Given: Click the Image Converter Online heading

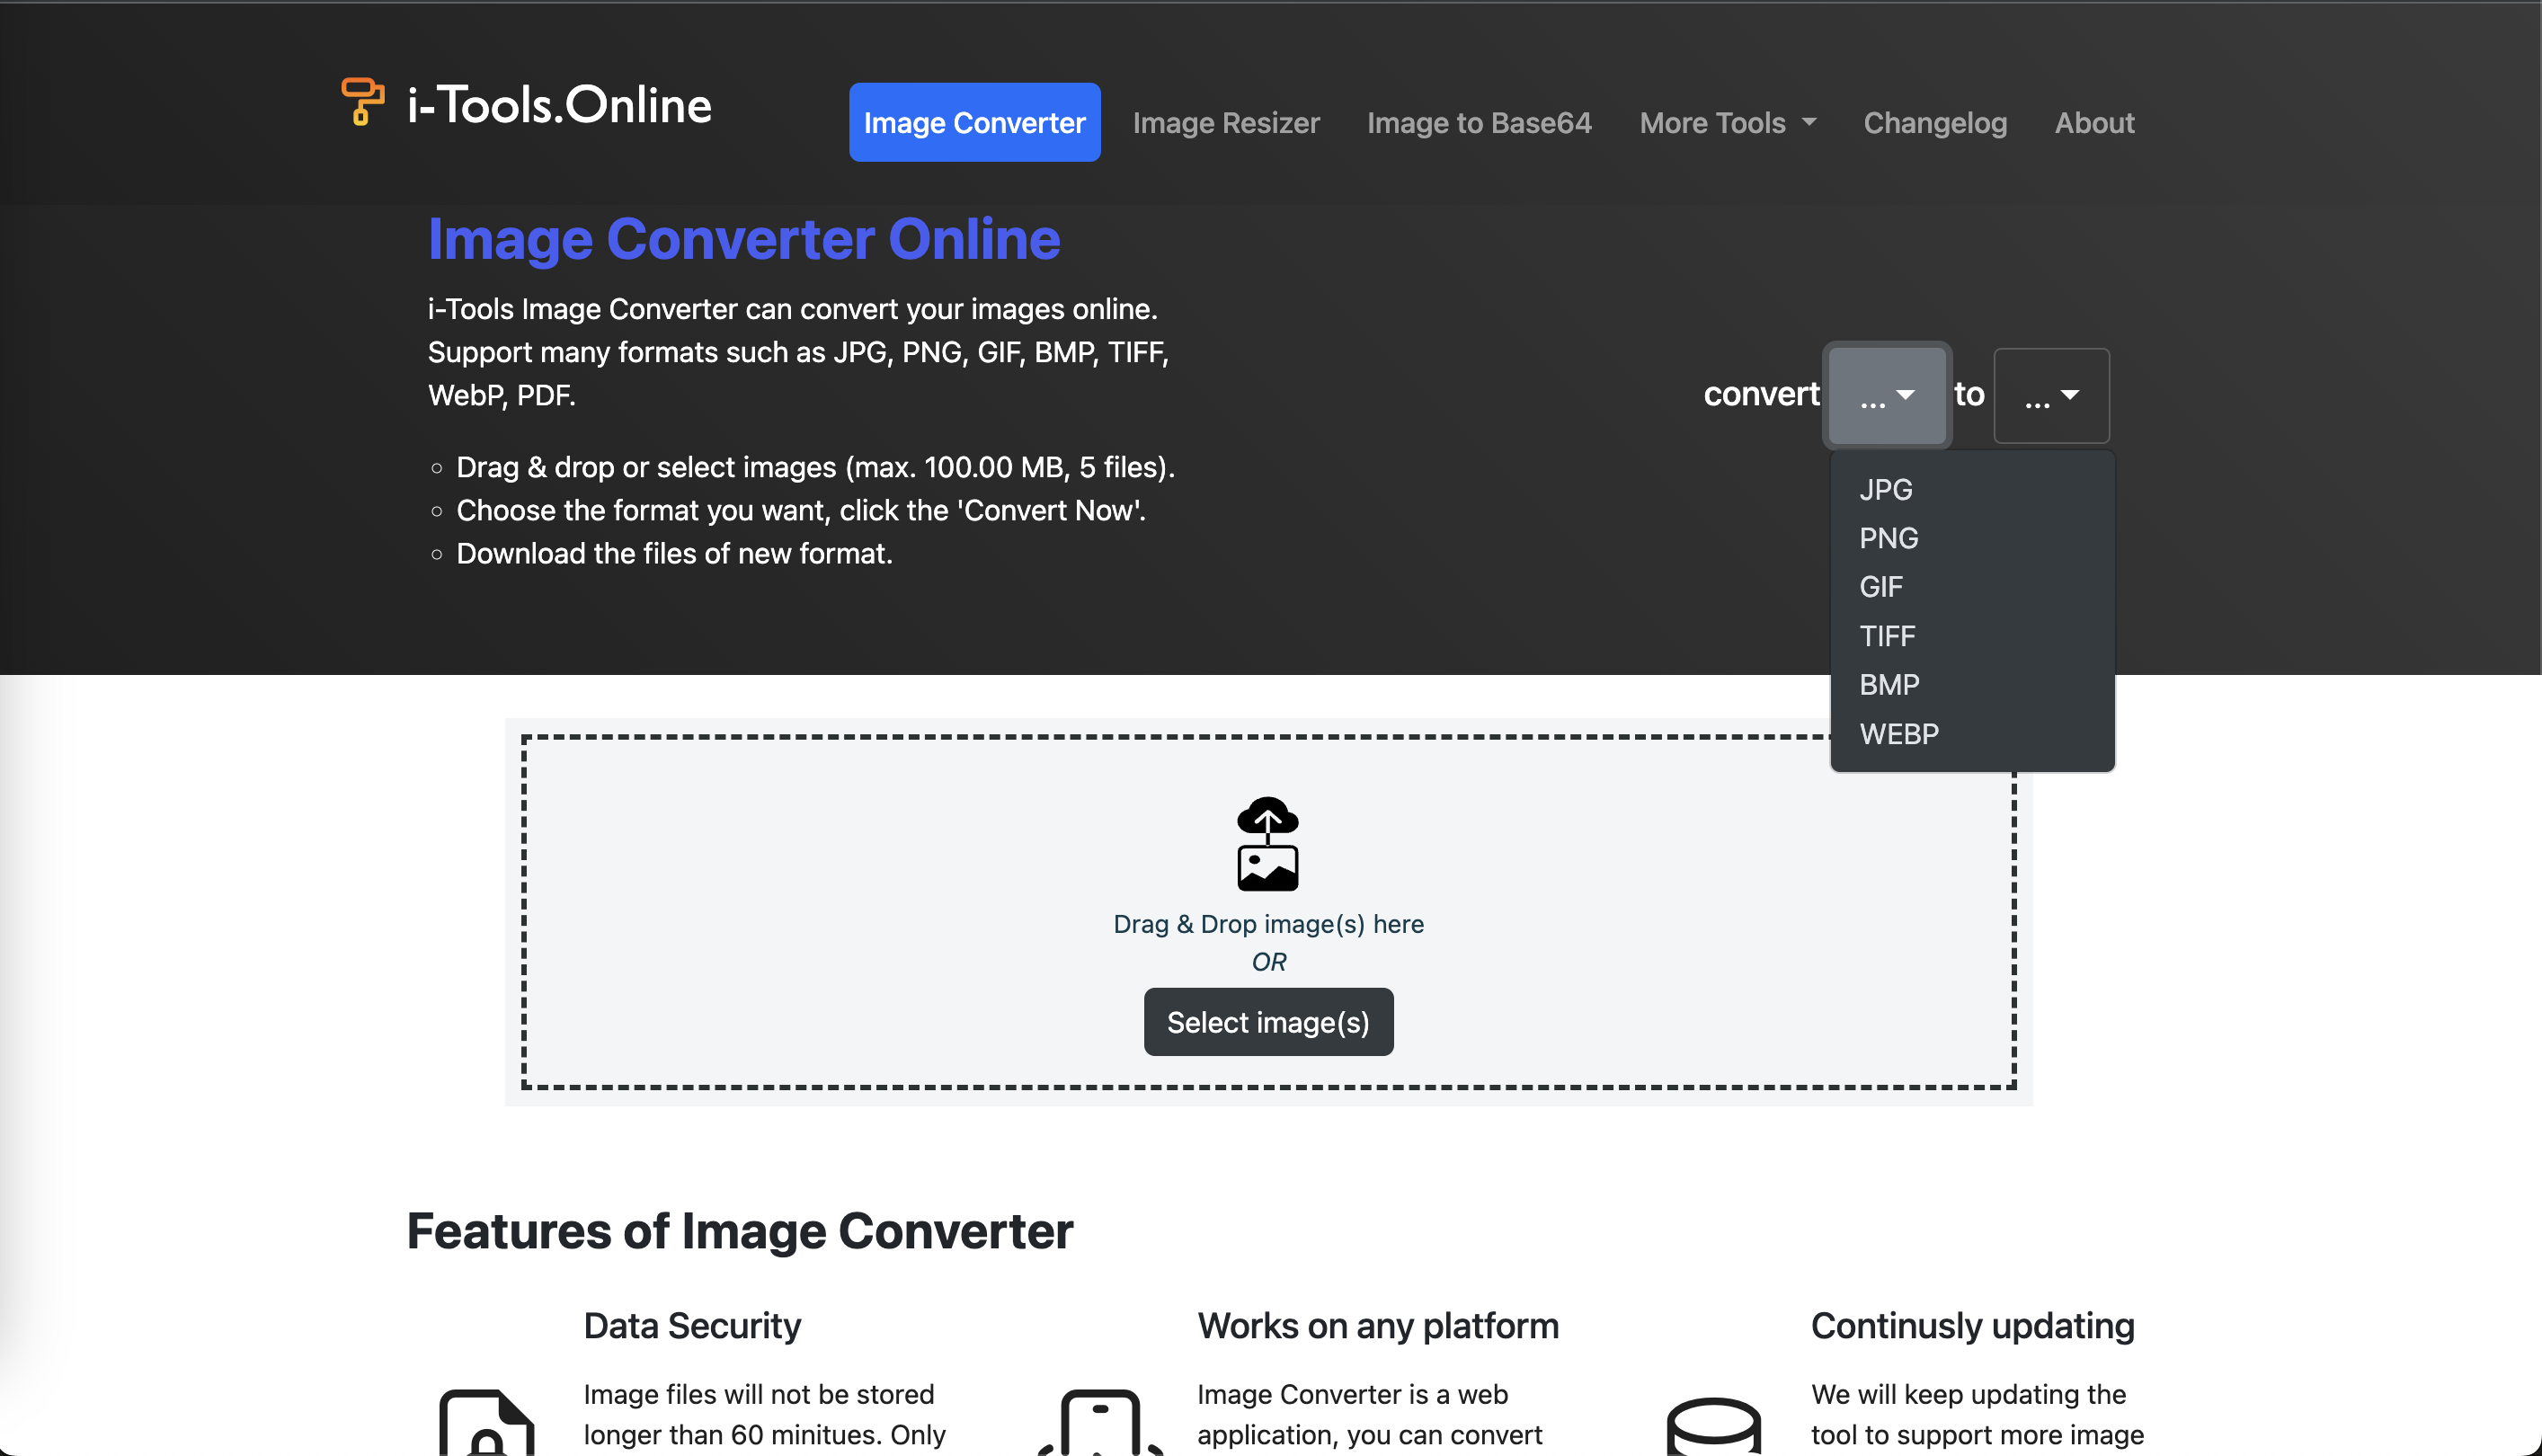Looking at the screenshot, I should pyautogui.click(x=744, y=239).
